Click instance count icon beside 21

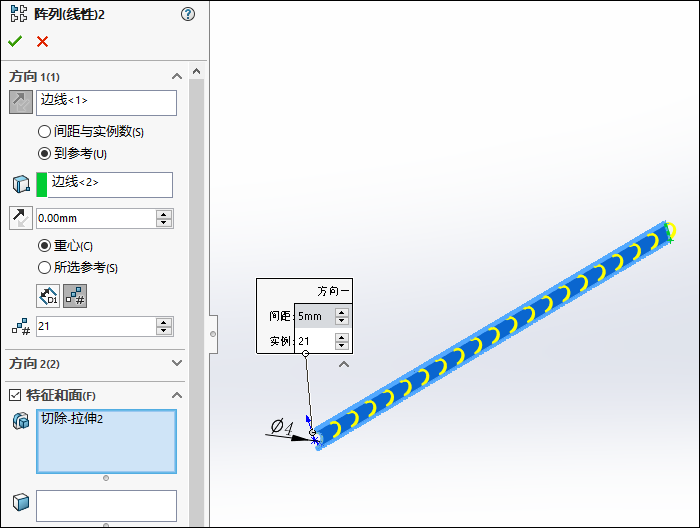pos(21,327)
